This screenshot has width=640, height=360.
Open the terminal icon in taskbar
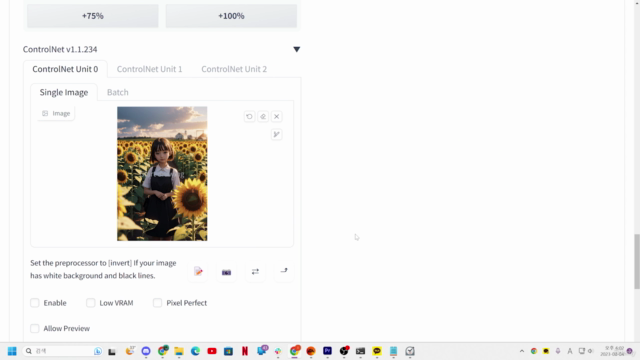[360, 351]
